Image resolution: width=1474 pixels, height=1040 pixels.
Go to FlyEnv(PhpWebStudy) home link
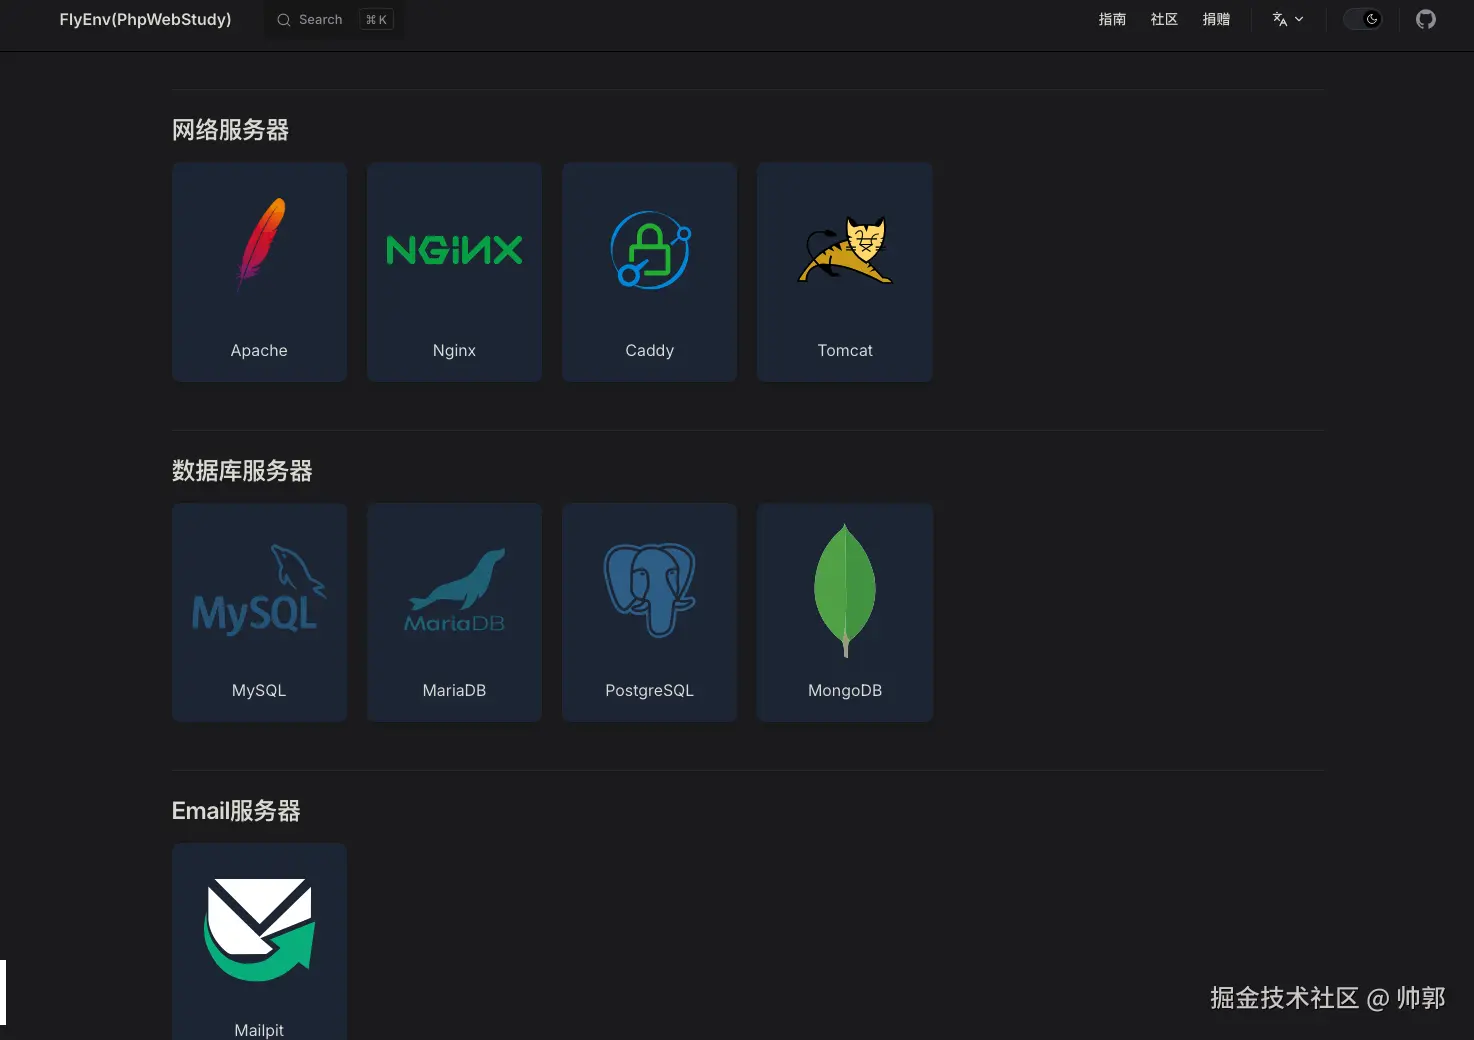tap(145, 19)
